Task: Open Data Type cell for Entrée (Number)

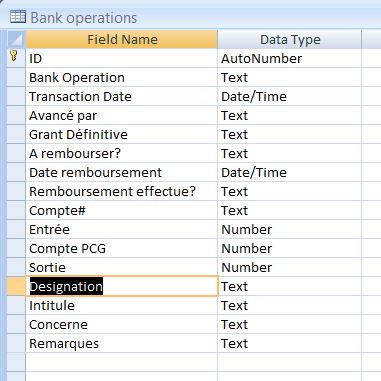Action: (290, 229)
